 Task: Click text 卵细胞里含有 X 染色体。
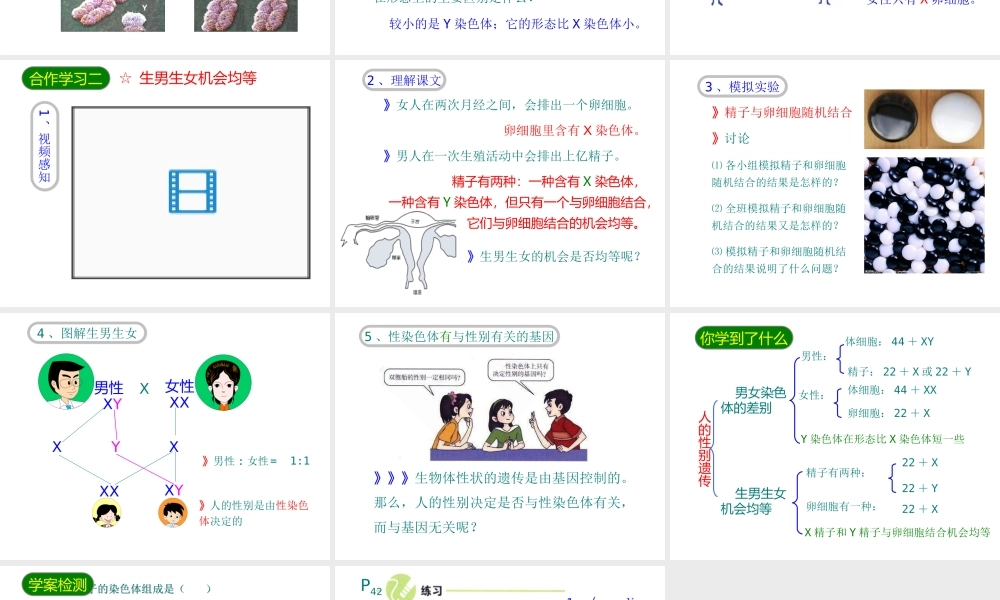(573, 131)
